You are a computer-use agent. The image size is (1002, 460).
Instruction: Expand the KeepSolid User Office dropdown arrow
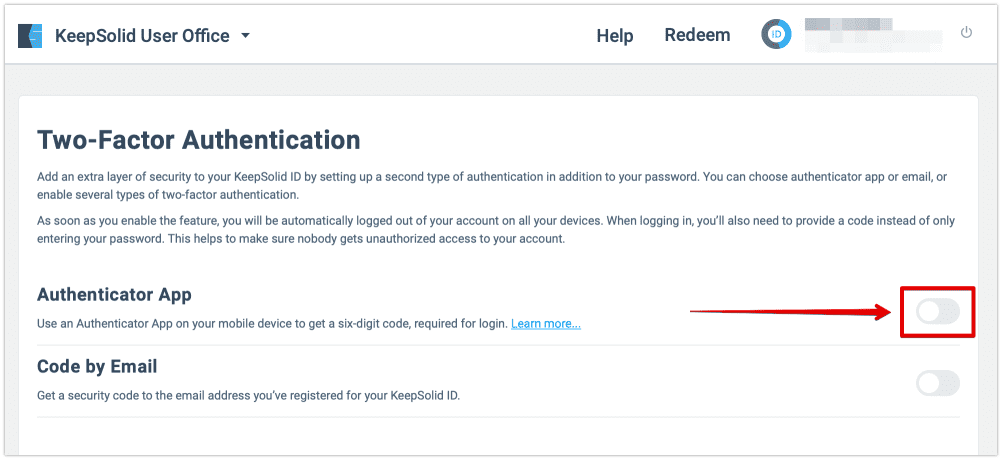click(x=246, y=36)
